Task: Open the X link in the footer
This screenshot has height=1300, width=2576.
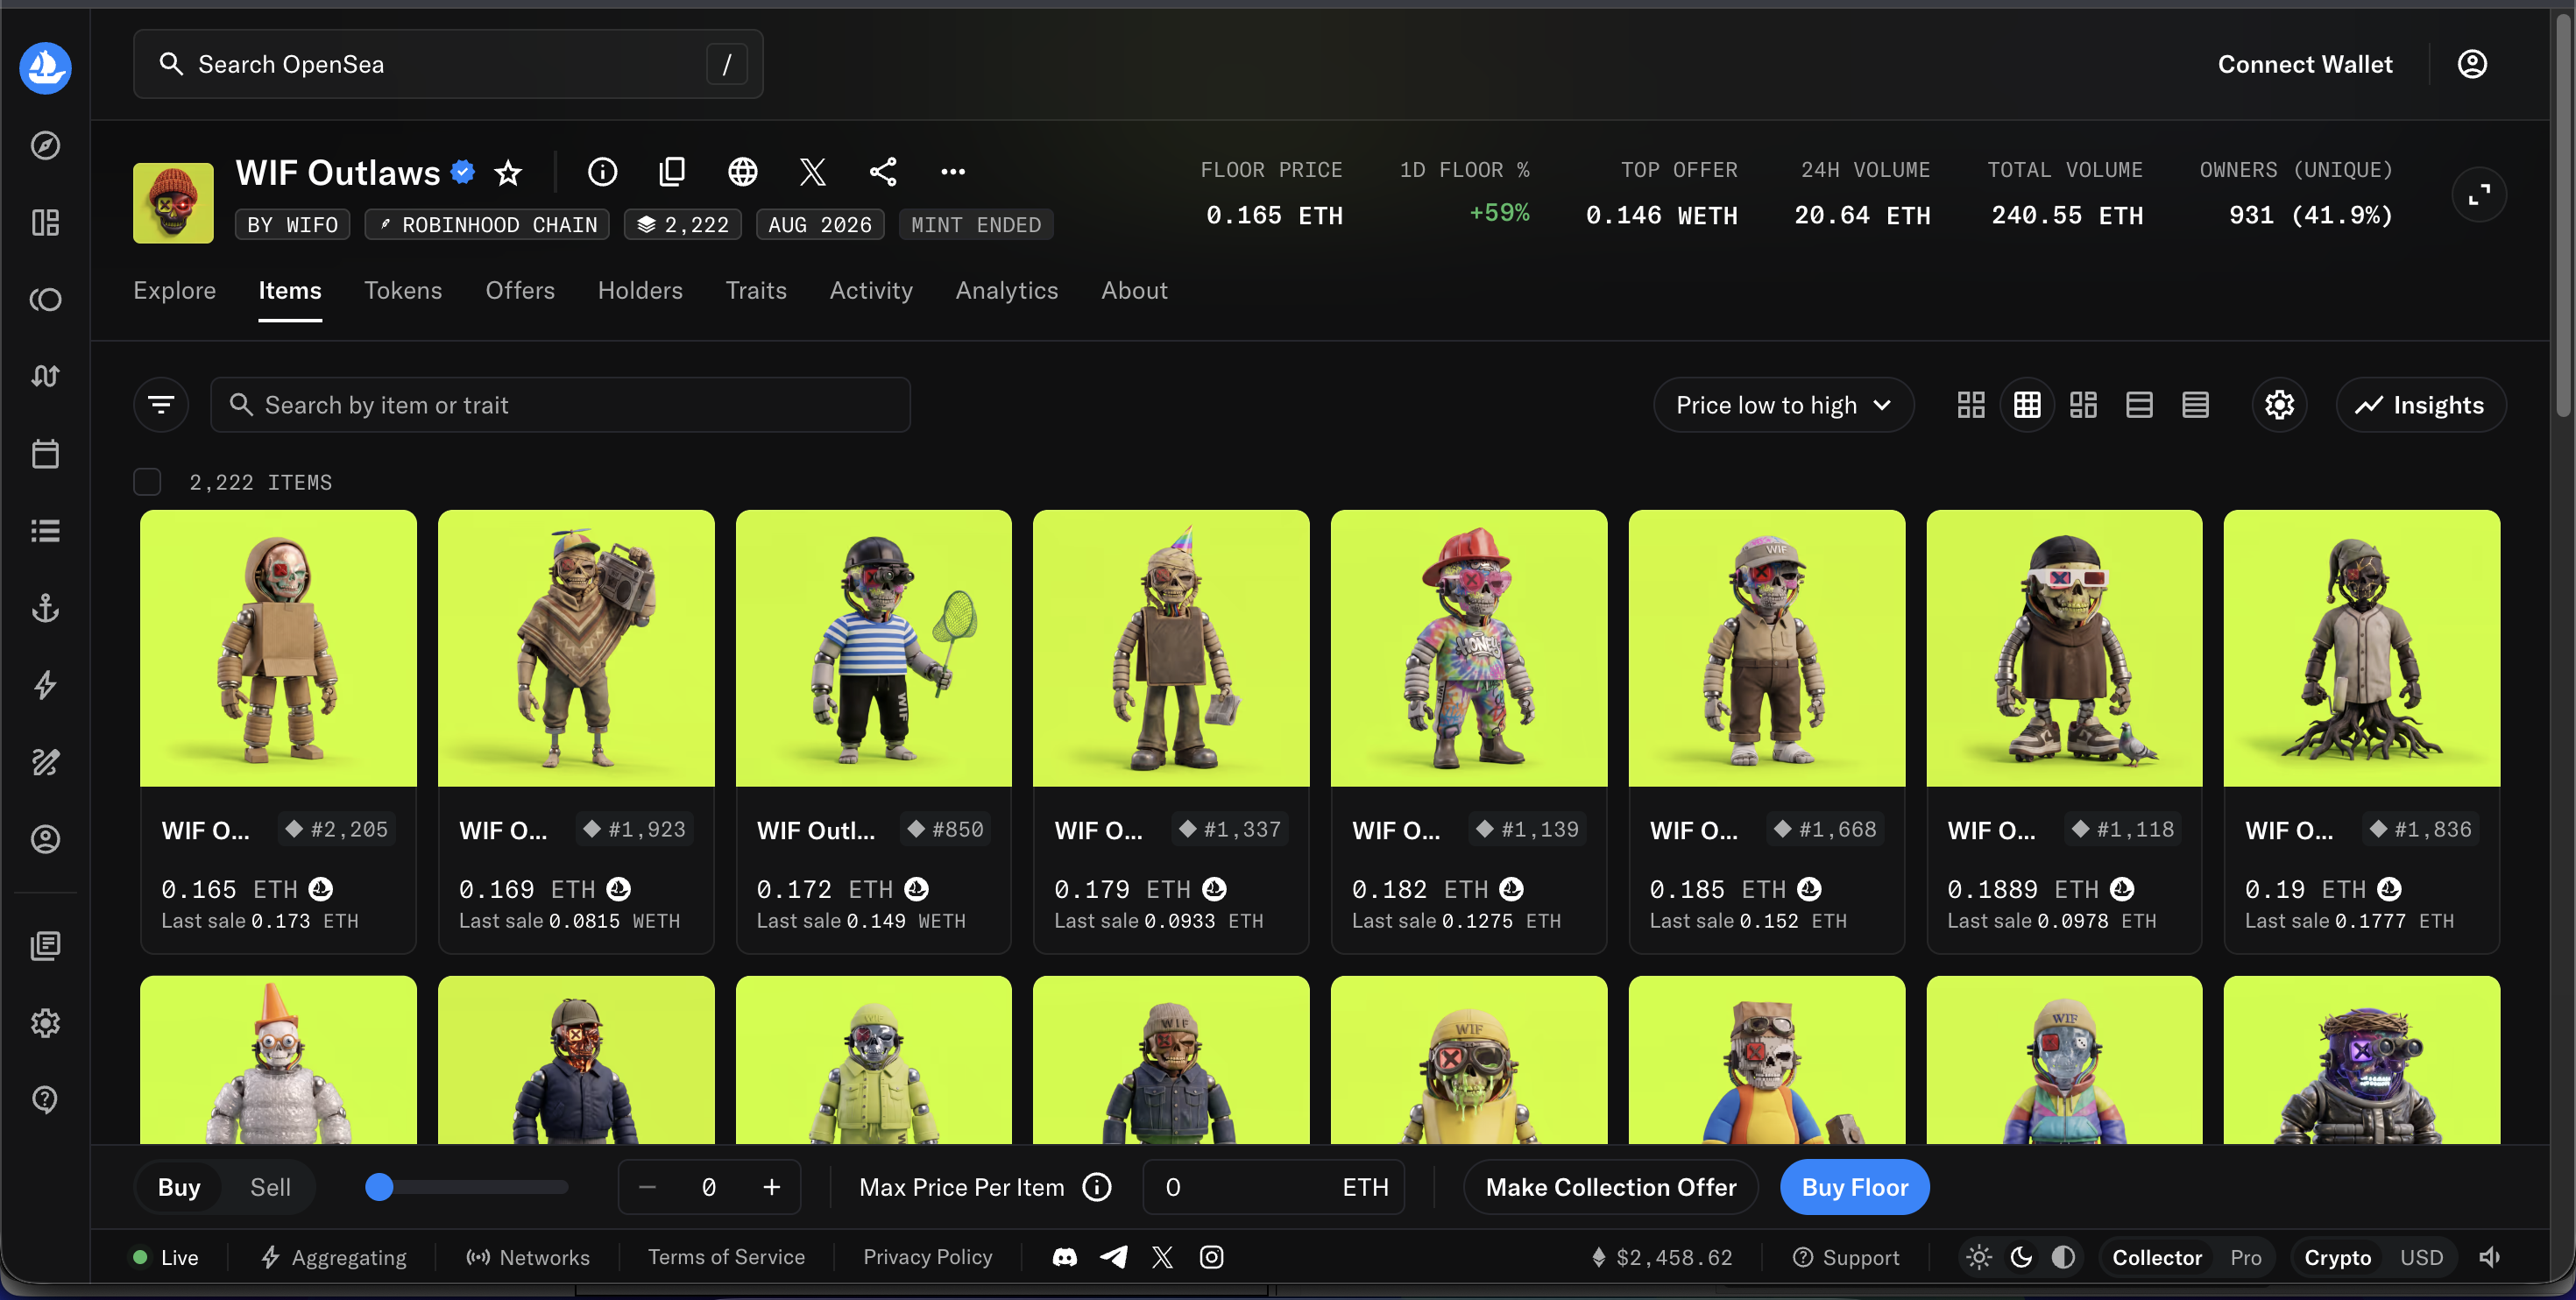Action: [1162, 1257]
